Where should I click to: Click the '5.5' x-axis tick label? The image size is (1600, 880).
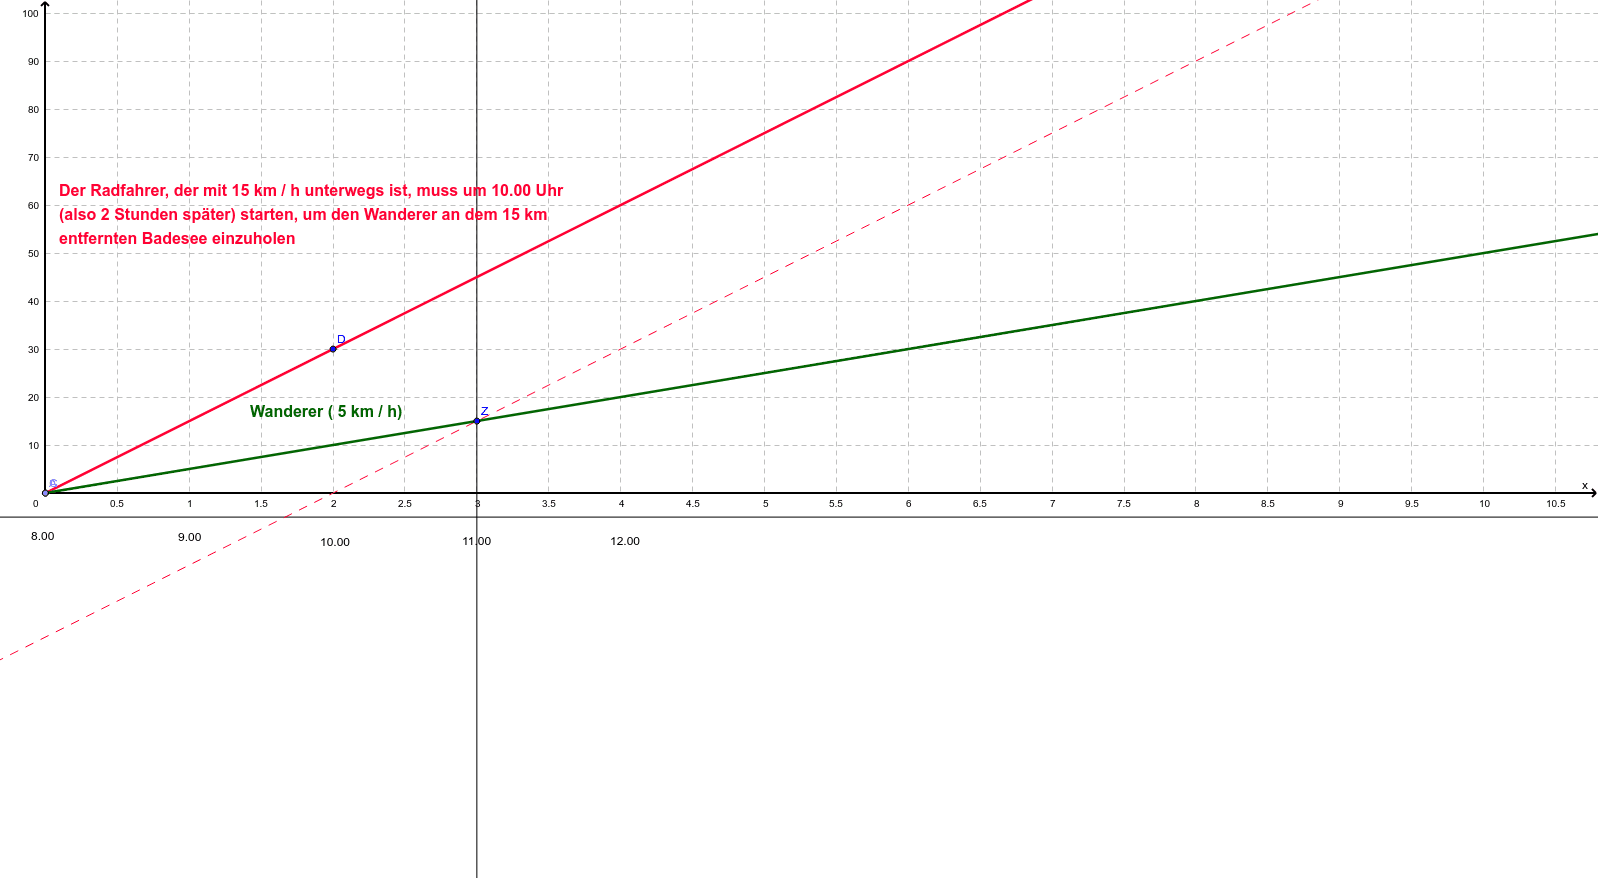click(836, 503)
